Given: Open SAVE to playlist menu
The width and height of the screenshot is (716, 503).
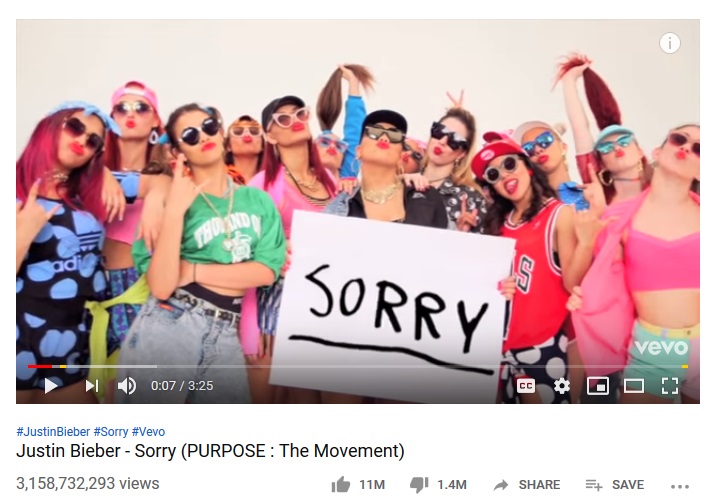Looking at the screenshot, I should 615,485.
